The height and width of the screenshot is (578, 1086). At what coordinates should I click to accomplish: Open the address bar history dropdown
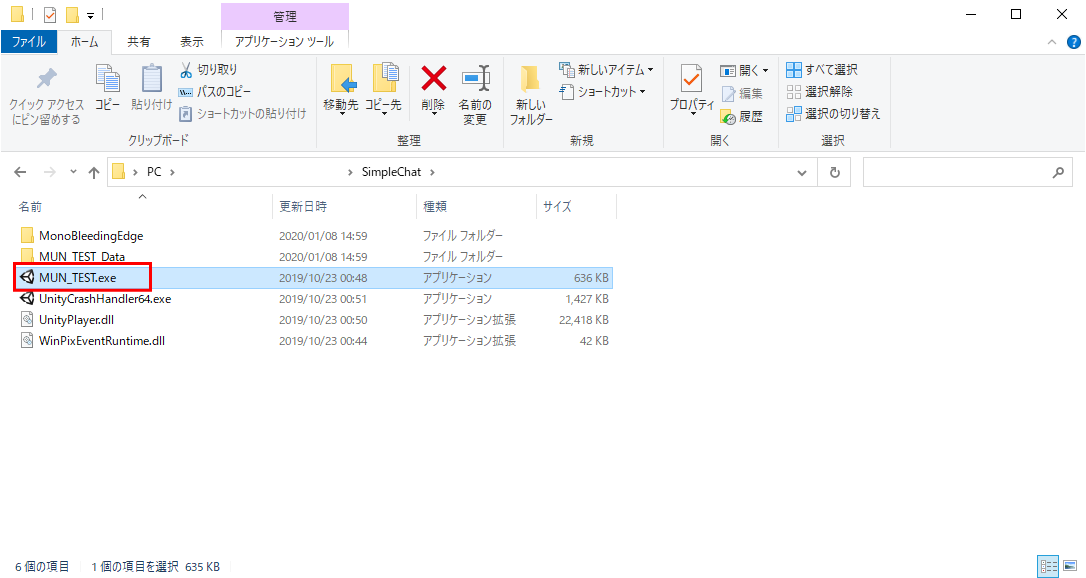pyautogui.click(x=802, y=172)
